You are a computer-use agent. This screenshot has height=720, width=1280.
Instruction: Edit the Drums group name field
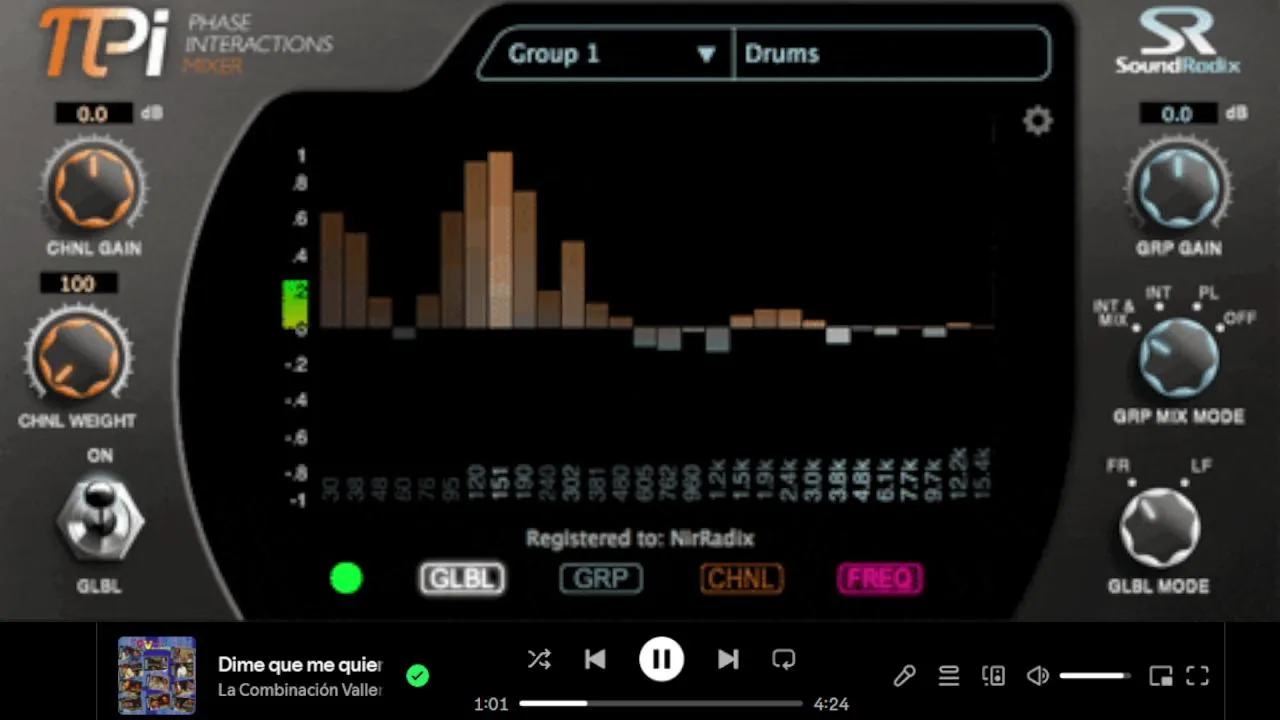coord(892,54)
